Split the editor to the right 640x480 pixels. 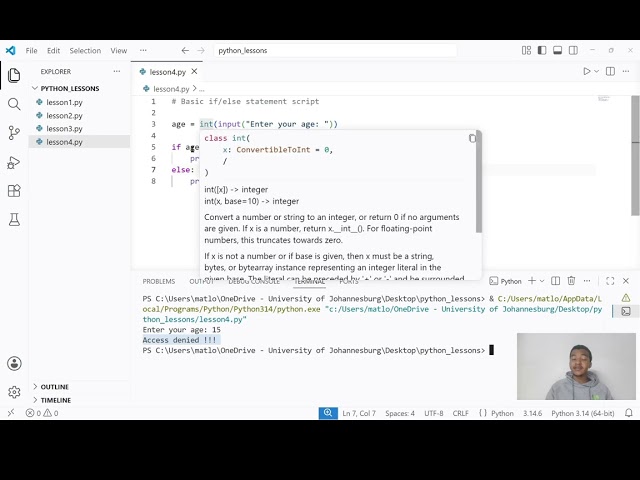click(x=610, y=71)
